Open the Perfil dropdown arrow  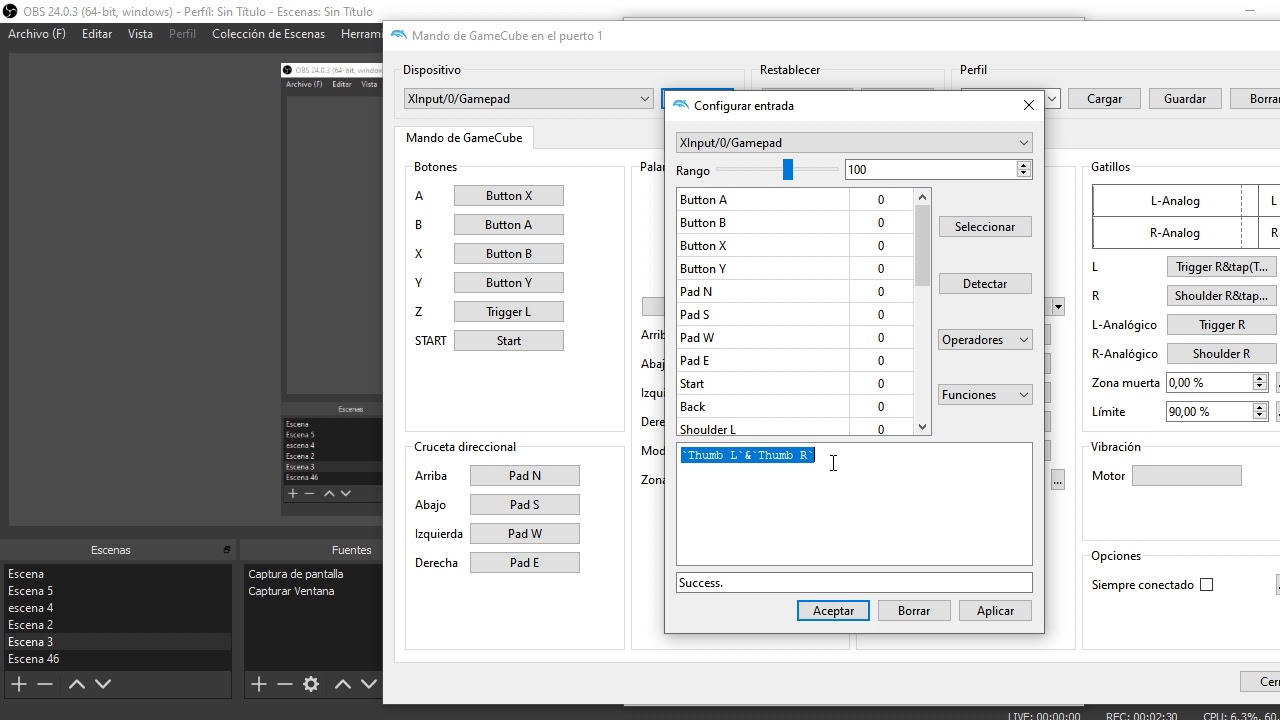(x=1051, y=99)
